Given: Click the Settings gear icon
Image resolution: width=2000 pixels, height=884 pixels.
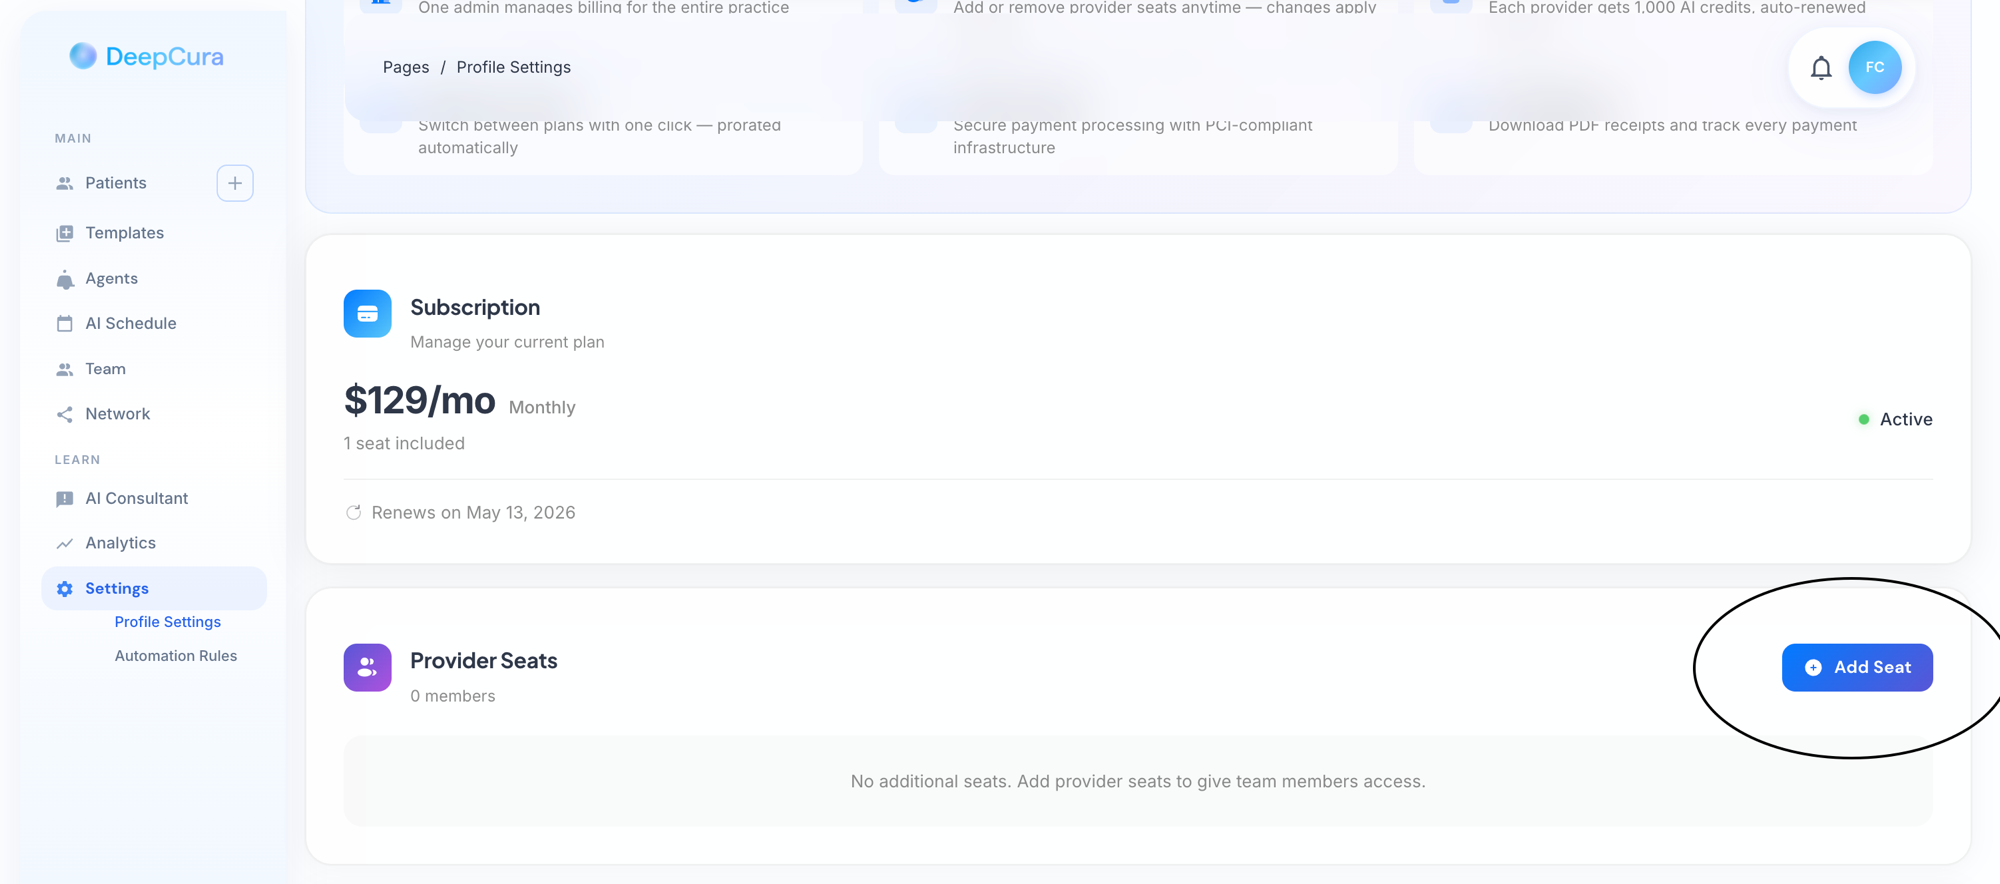Looking at the screenshot, I should click(x=65, y=589).
